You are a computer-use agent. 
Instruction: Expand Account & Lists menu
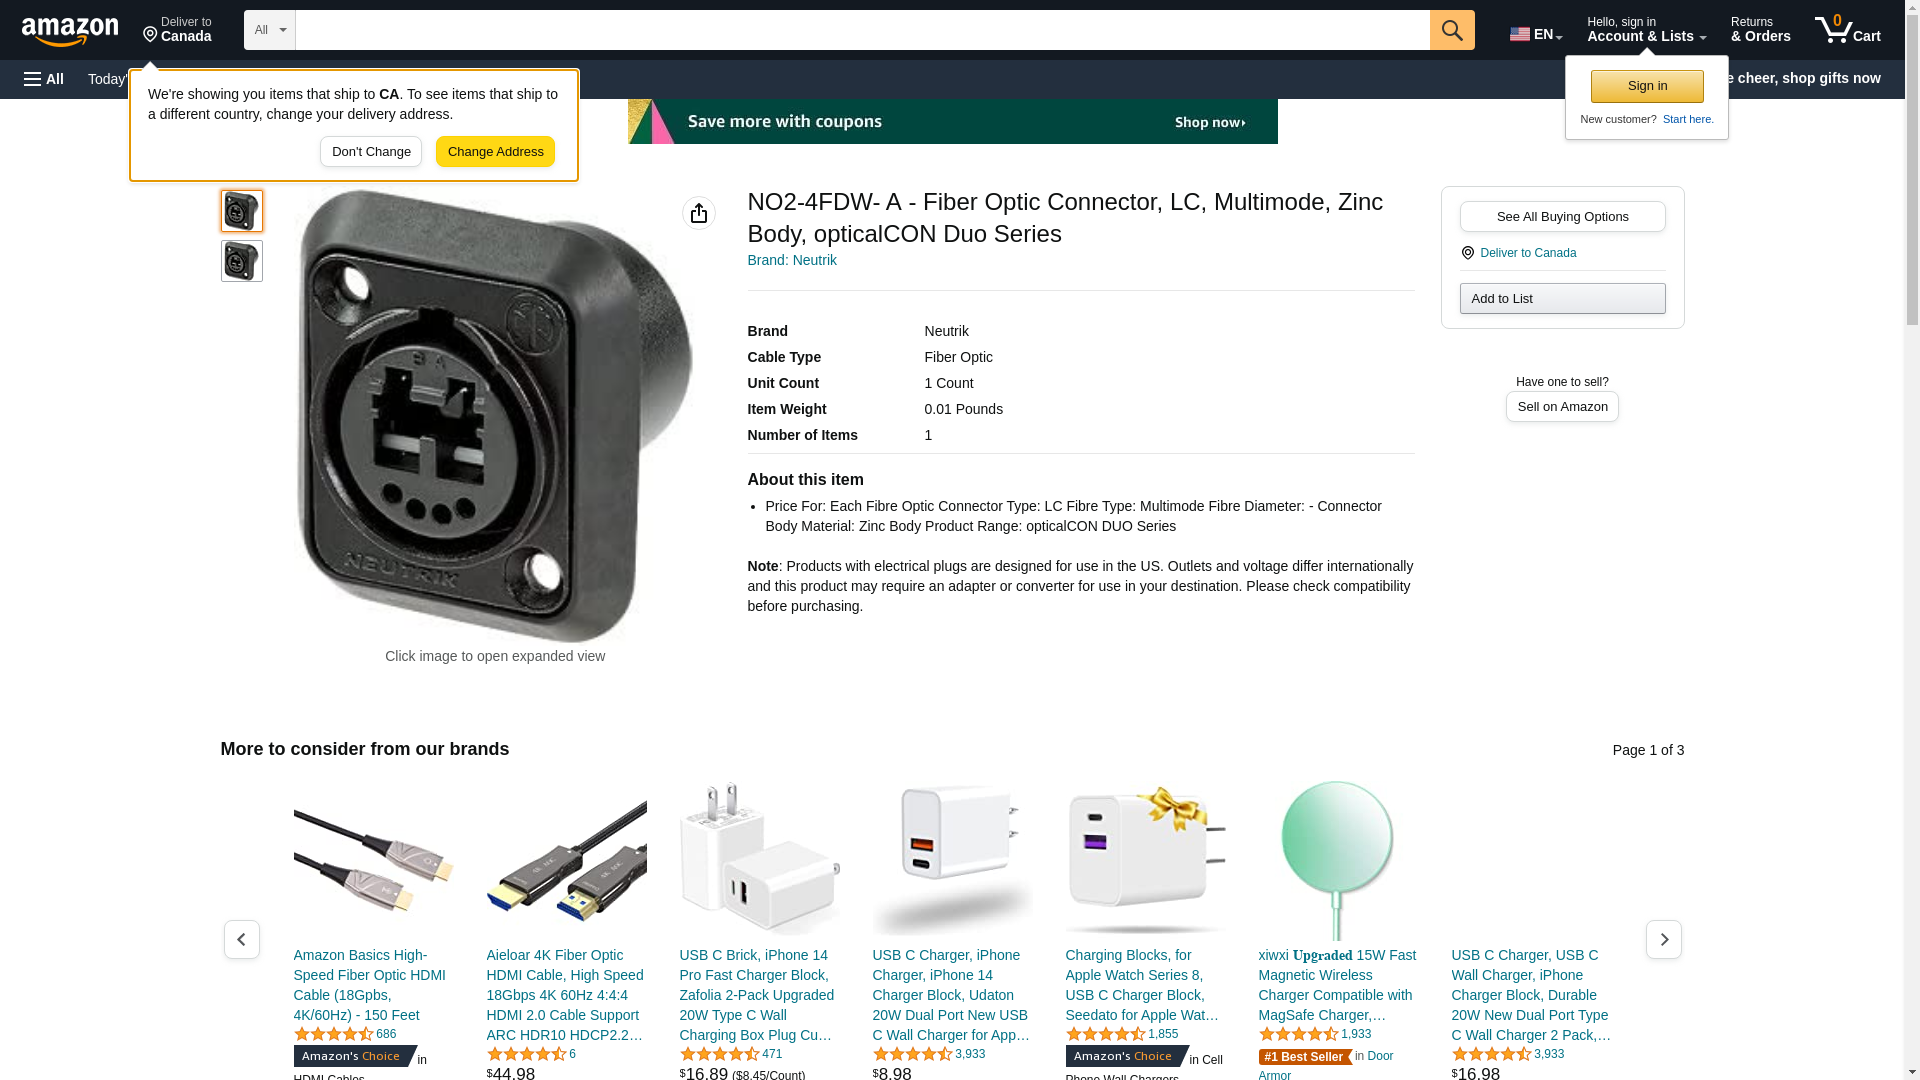pyautogui.click(x=1646, y=30)
